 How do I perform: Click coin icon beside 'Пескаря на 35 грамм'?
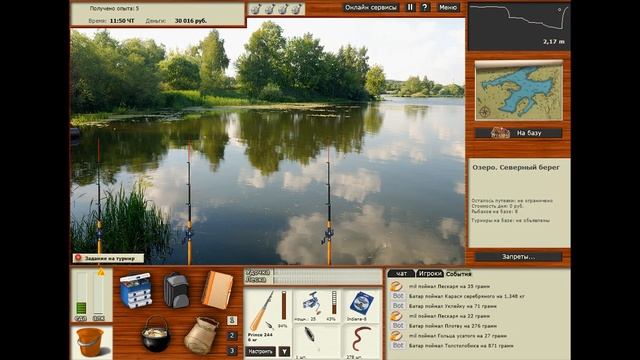pyautogui.click(x=396, y=286)
